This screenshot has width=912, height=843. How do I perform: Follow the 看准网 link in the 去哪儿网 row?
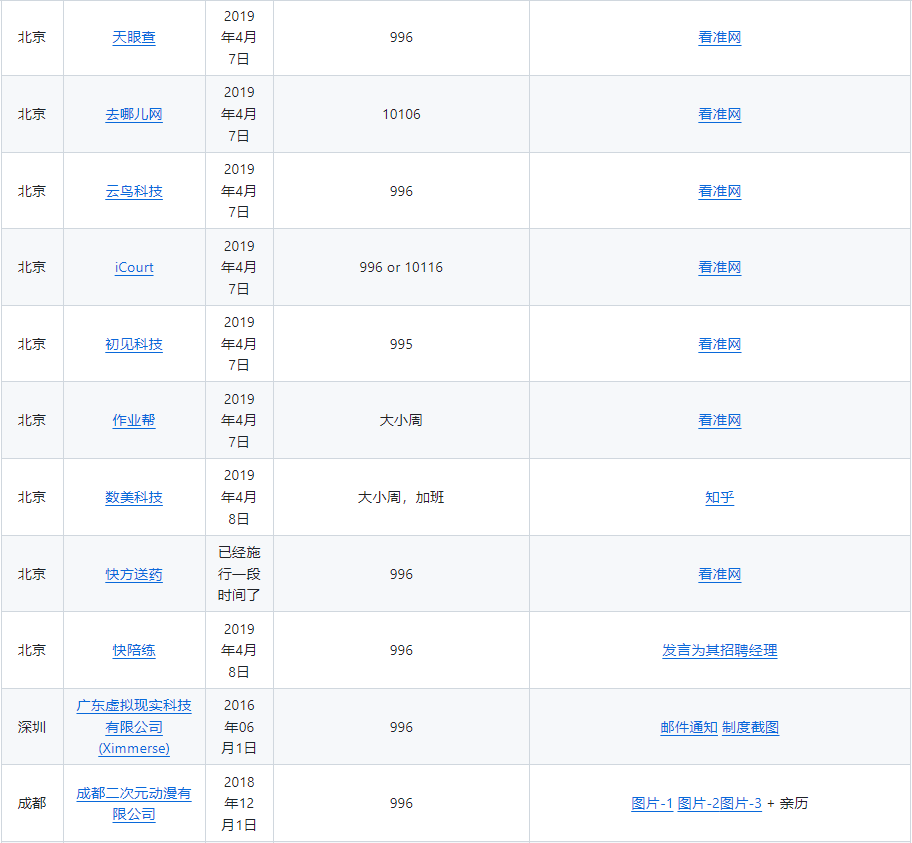point(719,114)
